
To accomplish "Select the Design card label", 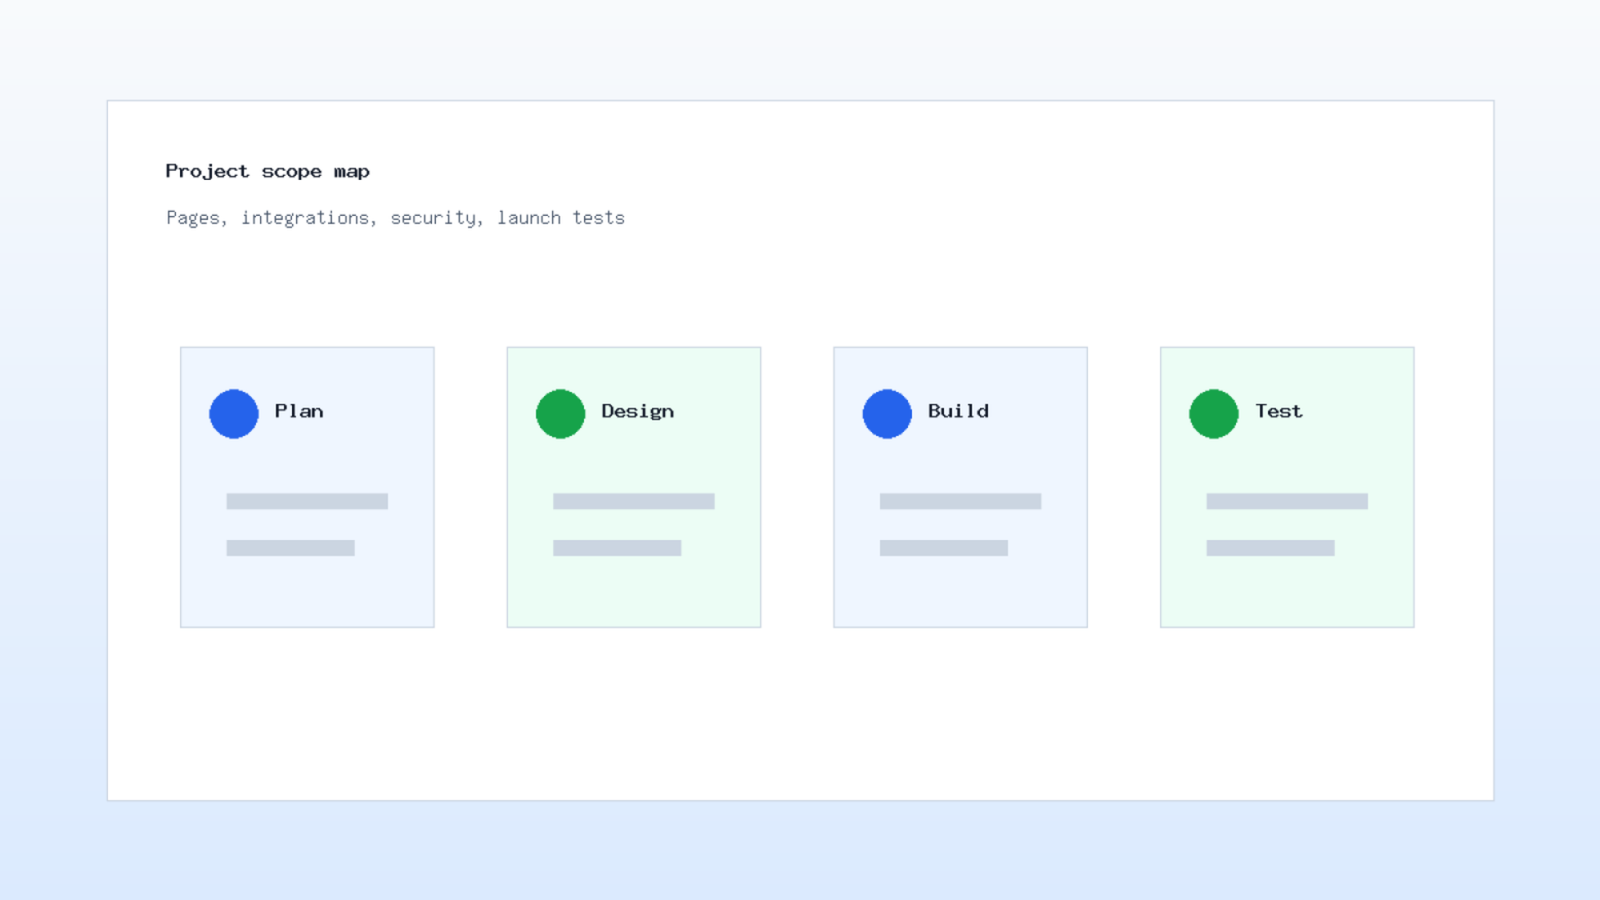I will [637, 411].
